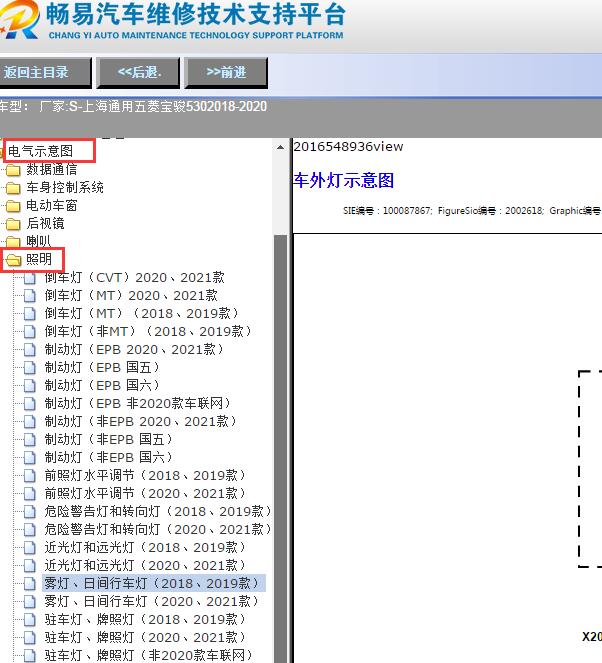
Task: Click document icon for 倒车灯（非MT）（2018、2019款）
Action: (x=30, y=332)
